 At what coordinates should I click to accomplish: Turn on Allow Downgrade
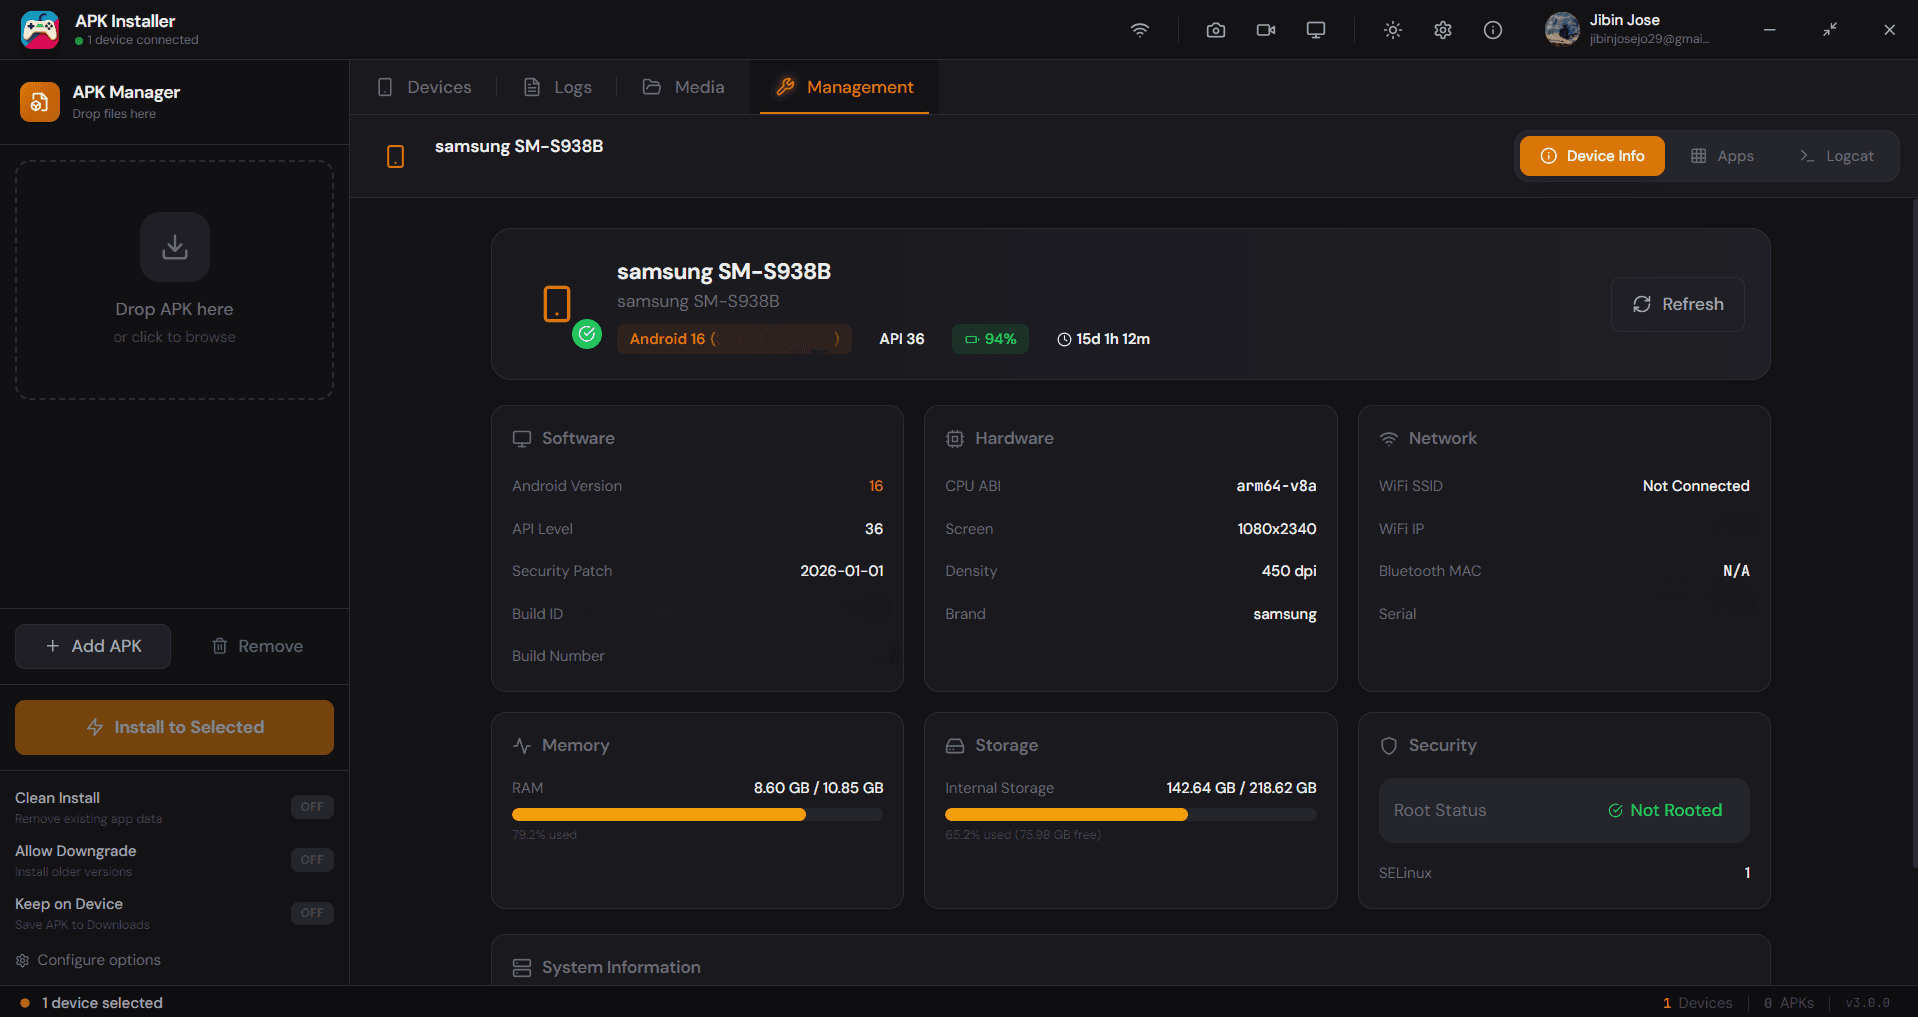point(312,859)
